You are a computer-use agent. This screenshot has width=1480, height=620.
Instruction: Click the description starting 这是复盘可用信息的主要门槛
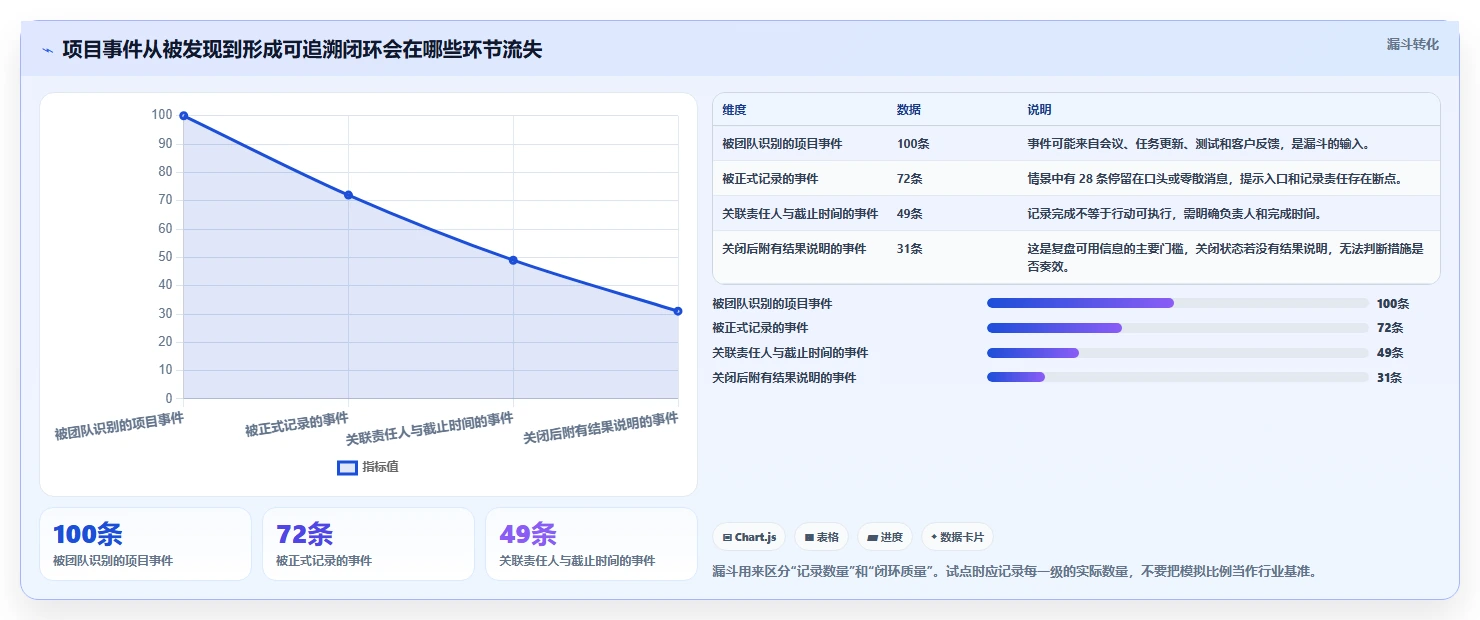(x=1225, y=258)
